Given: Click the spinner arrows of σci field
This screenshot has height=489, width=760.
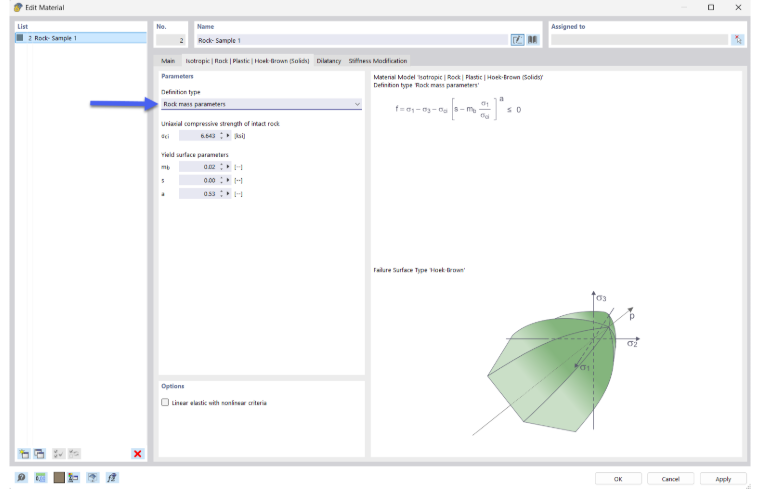Looking at the screenshot, I should [x=222, y=136].
